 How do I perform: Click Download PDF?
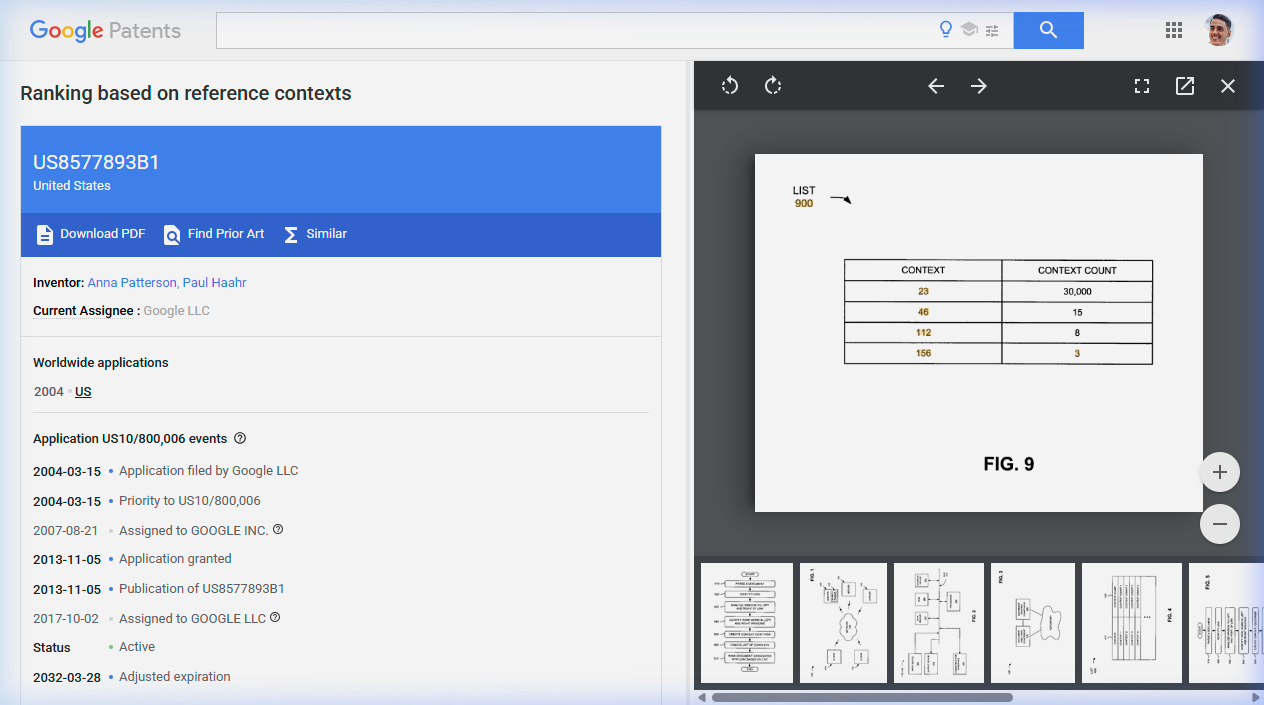tap(90, 234)
